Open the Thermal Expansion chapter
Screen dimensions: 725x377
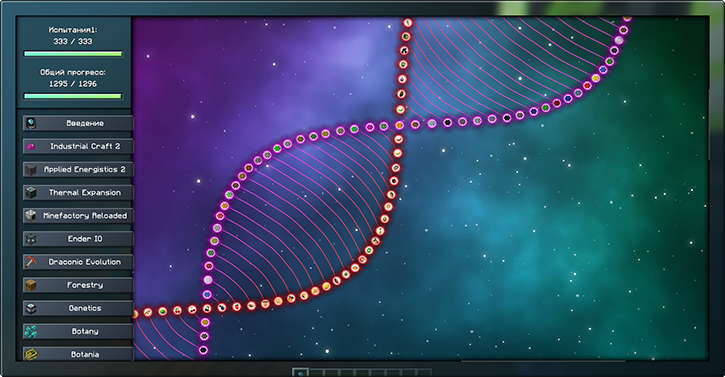pos(78,192)
